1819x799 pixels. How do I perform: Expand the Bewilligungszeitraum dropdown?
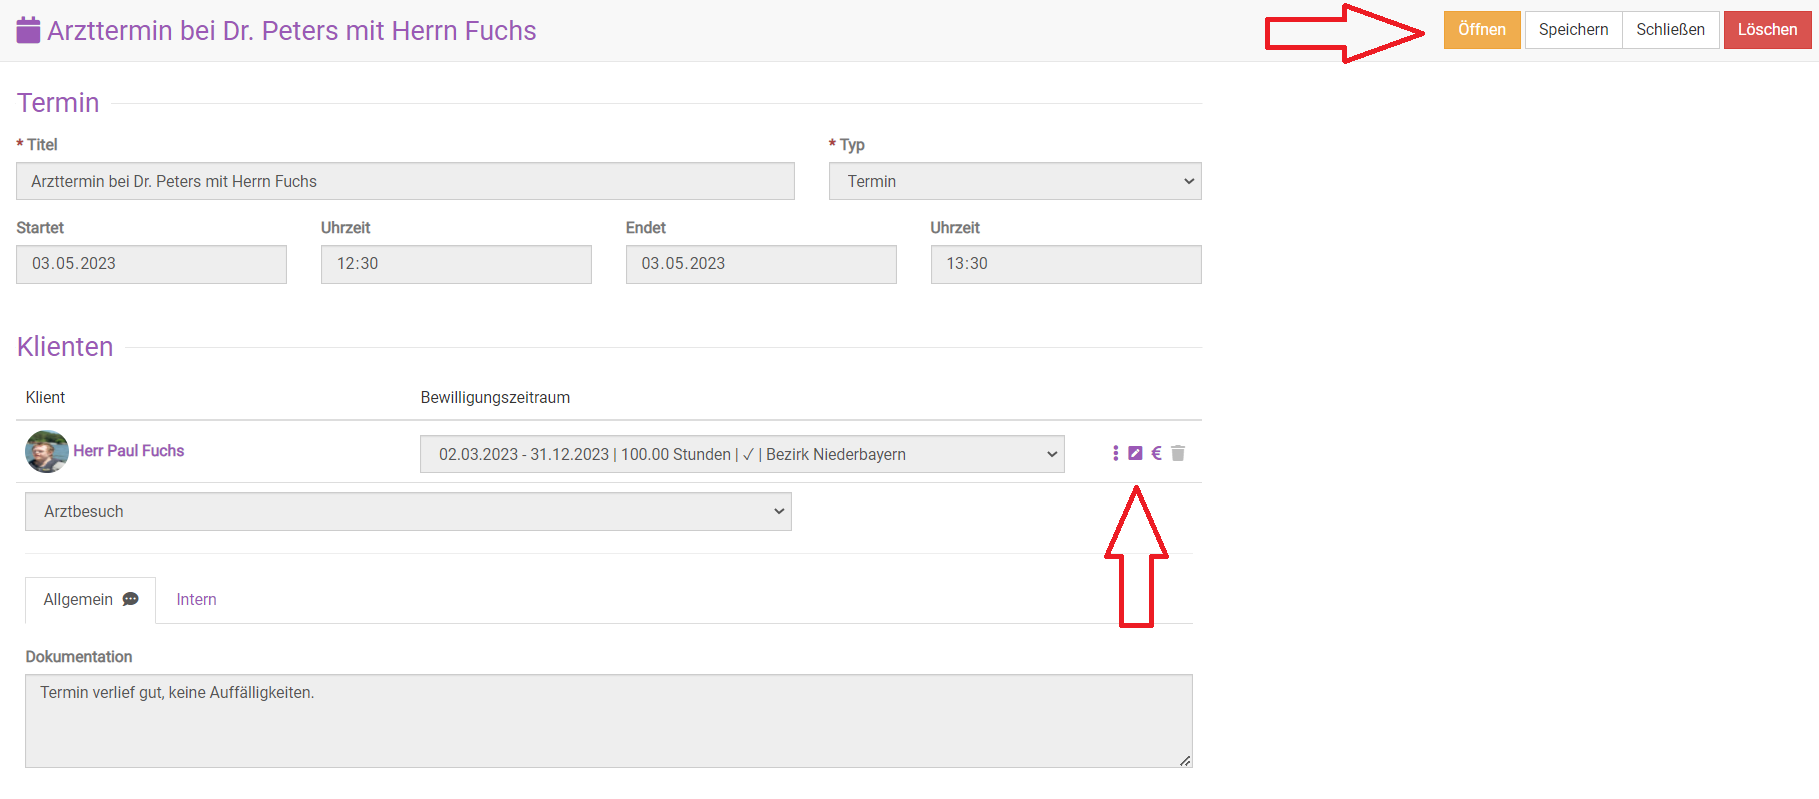pos(741,455)
